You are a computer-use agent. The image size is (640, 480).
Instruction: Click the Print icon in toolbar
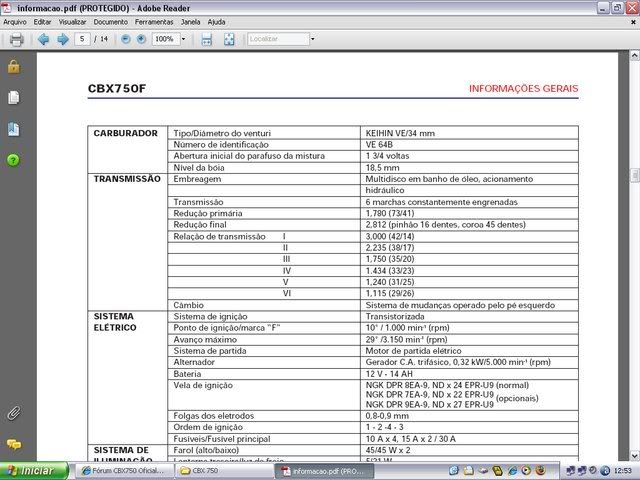[x=16, y=39]
